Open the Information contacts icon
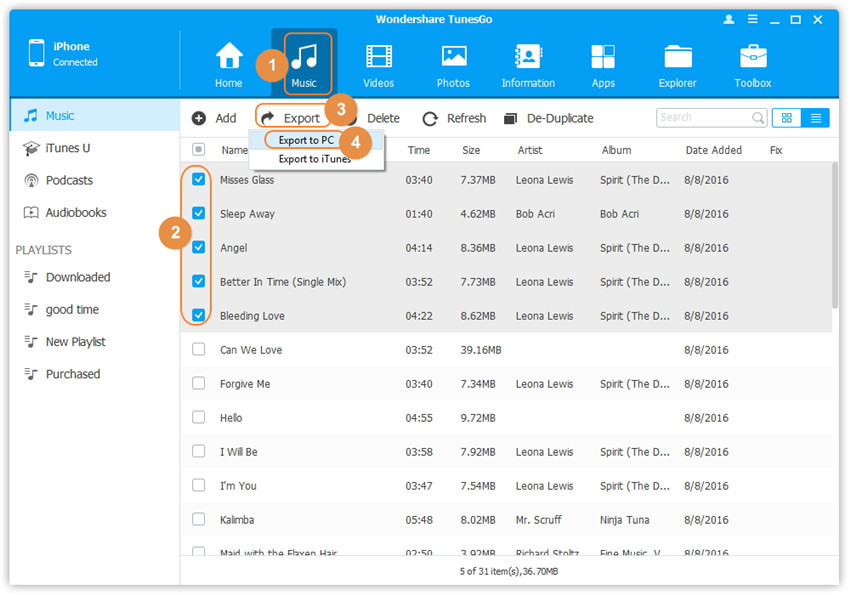The image size is (850, 595). click(528, 58)
